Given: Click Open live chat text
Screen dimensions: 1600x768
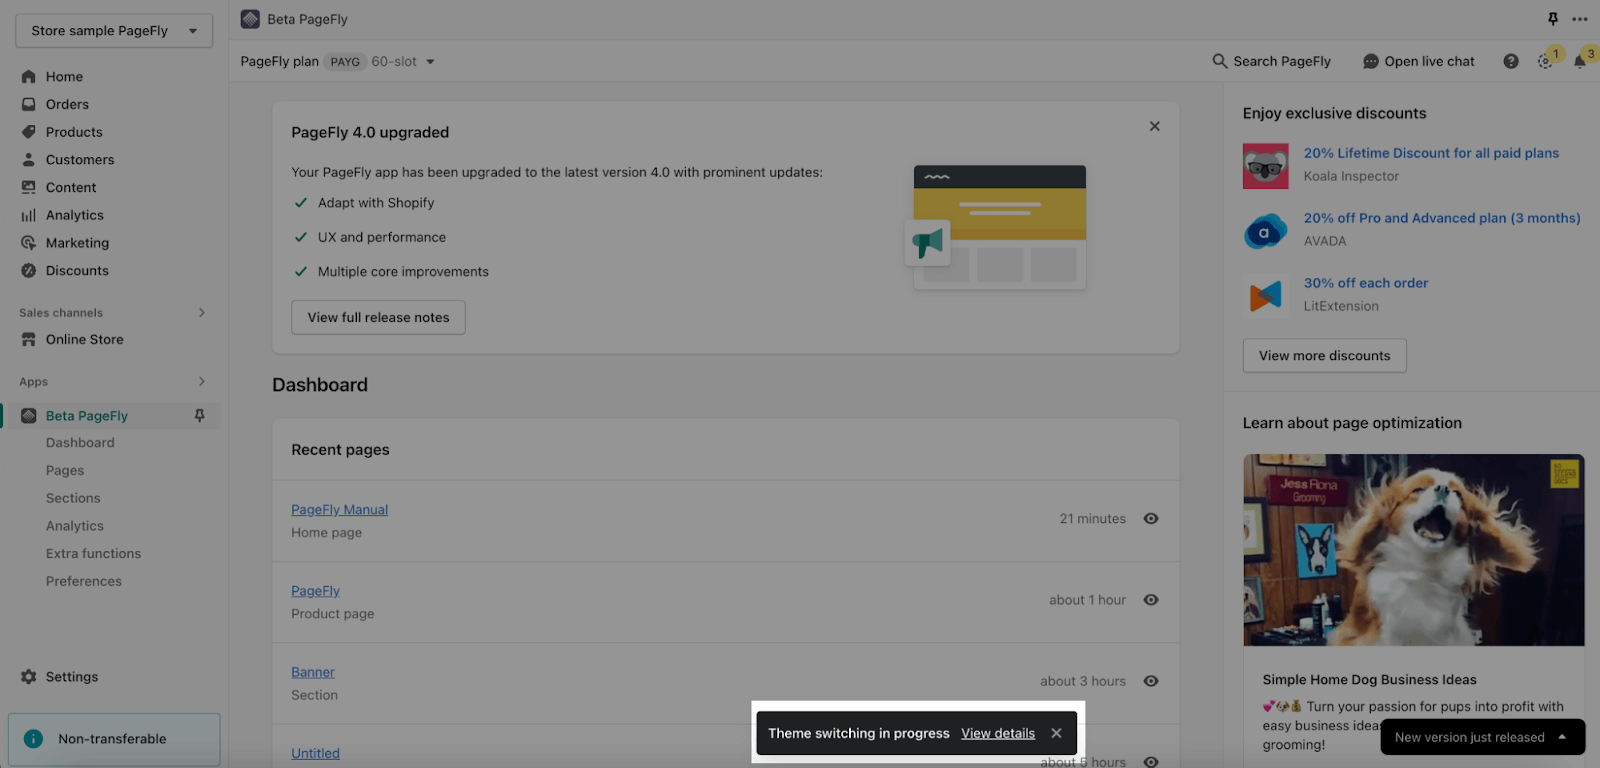Looking at the screenshot, I should (x=1429, y=62).
